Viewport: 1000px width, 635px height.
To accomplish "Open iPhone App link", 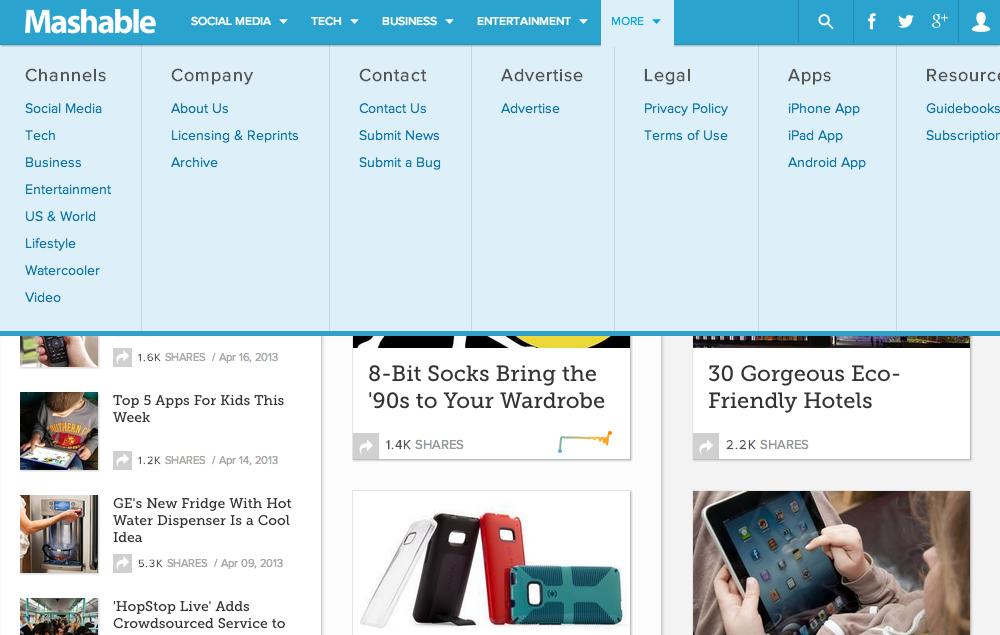I will point(823,108).
